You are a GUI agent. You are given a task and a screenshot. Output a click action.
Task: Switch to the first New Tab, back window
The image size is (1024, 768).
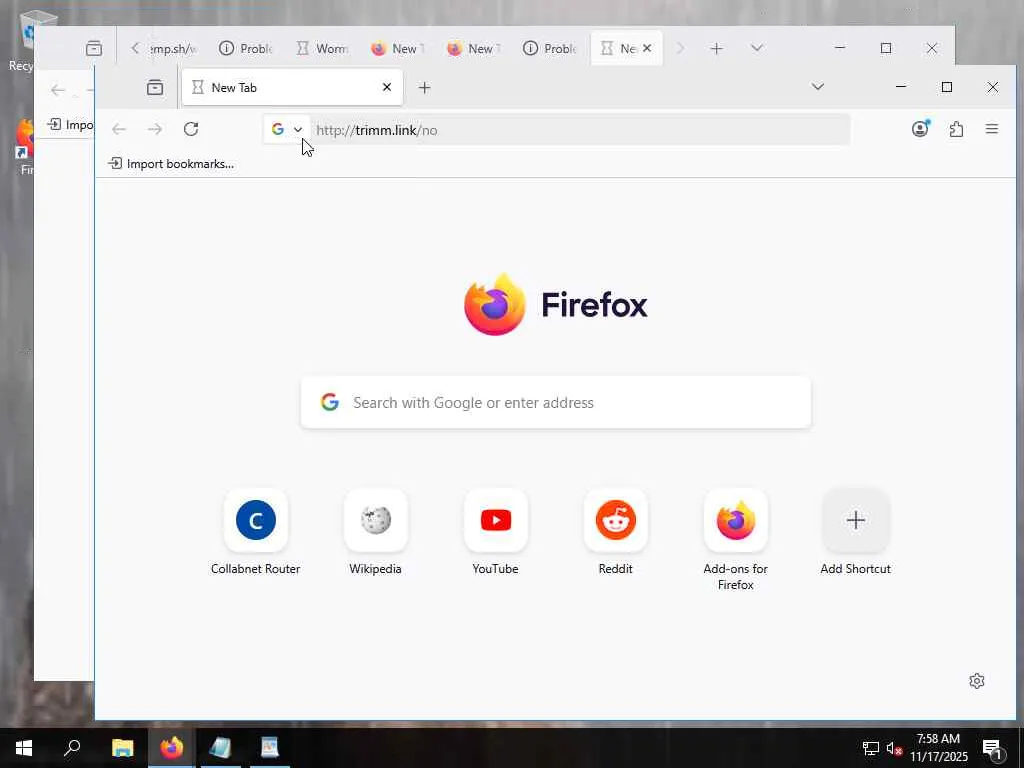[x=398, y=48]
